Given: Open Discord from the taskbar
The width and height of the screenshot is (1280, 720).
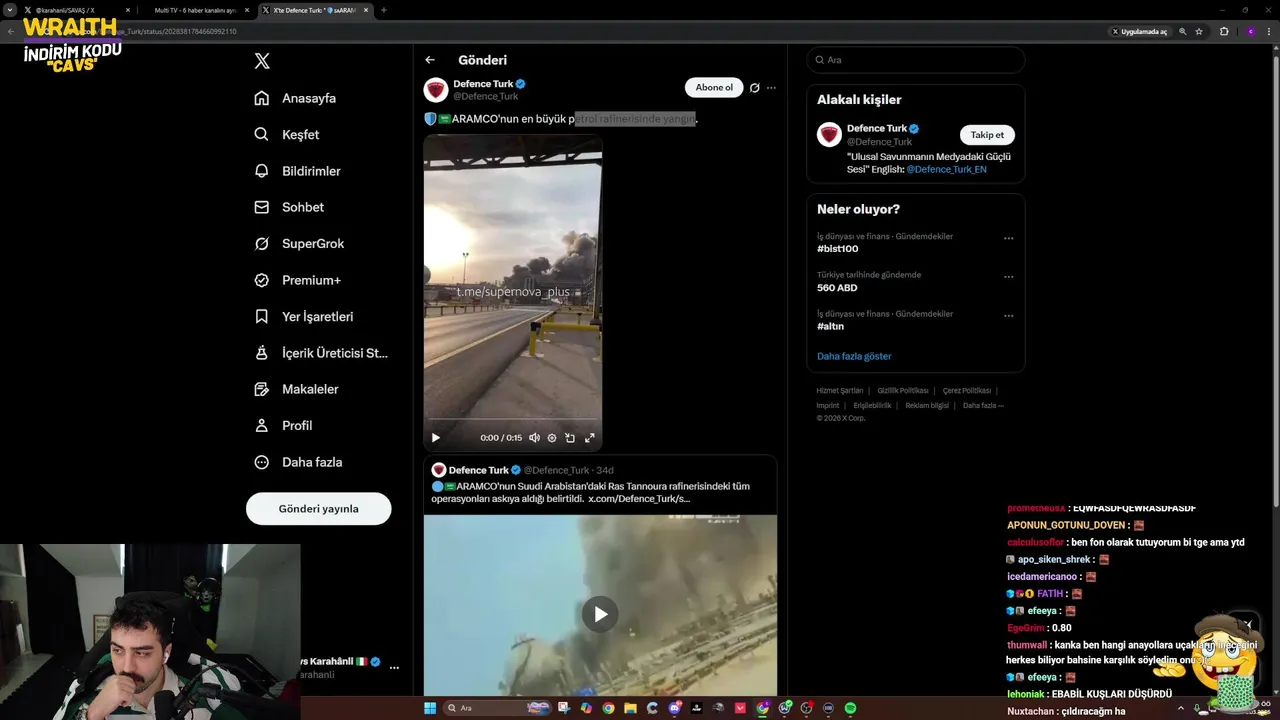Looking at the screenshot, I should (x=675, y=708).
